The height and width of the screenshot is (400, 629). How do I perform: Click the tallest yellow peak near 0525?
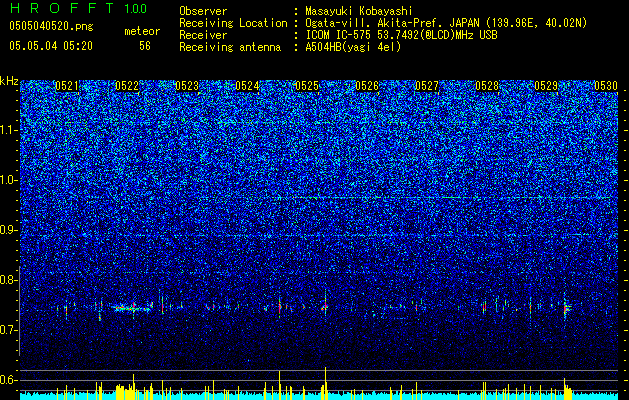[x=325, y=383]
